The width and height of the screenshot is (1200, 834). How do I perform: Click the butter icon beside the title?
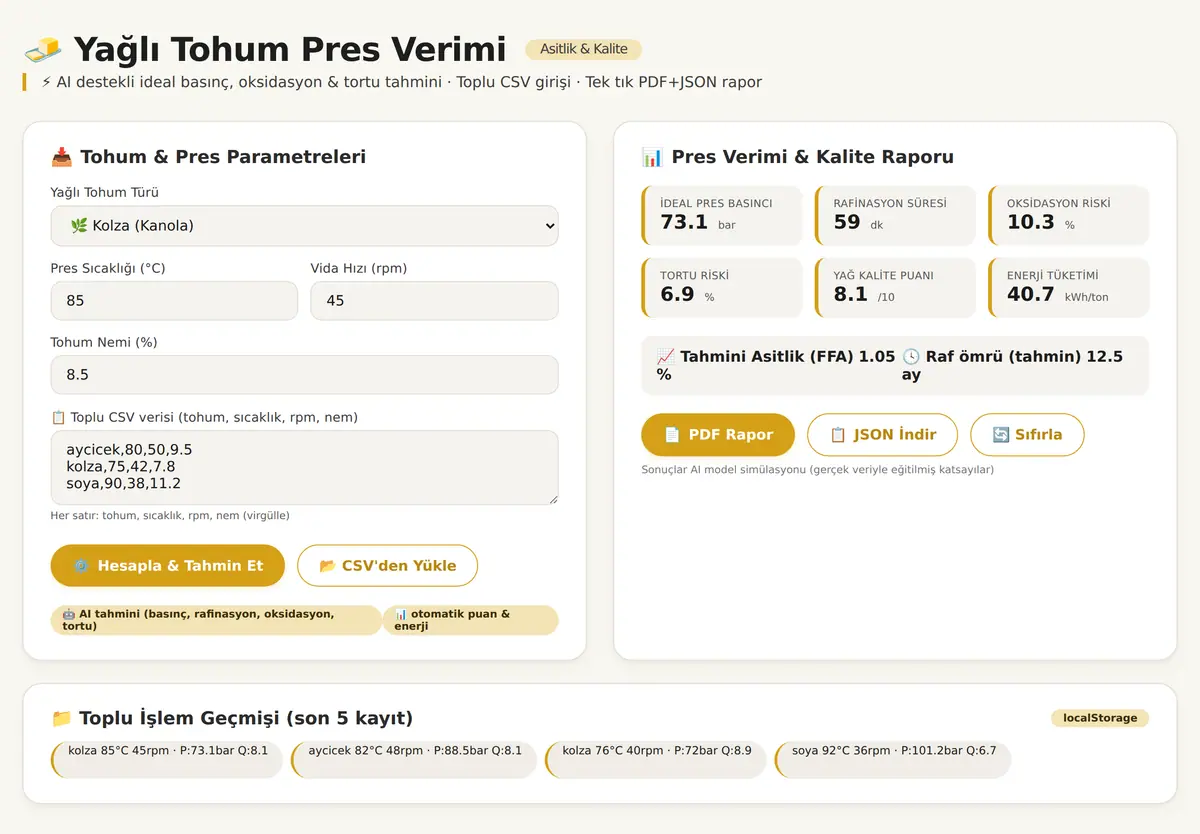[x=42, y=49]
